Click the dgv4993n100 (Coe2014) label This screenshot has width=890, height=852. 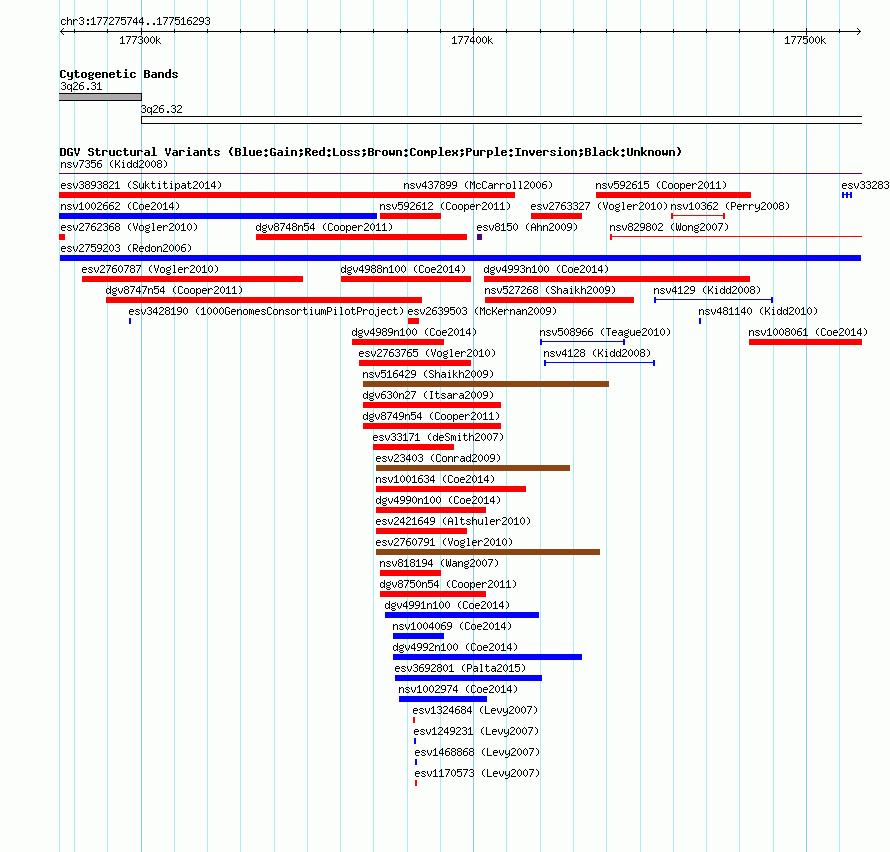[x=546, y=269]
